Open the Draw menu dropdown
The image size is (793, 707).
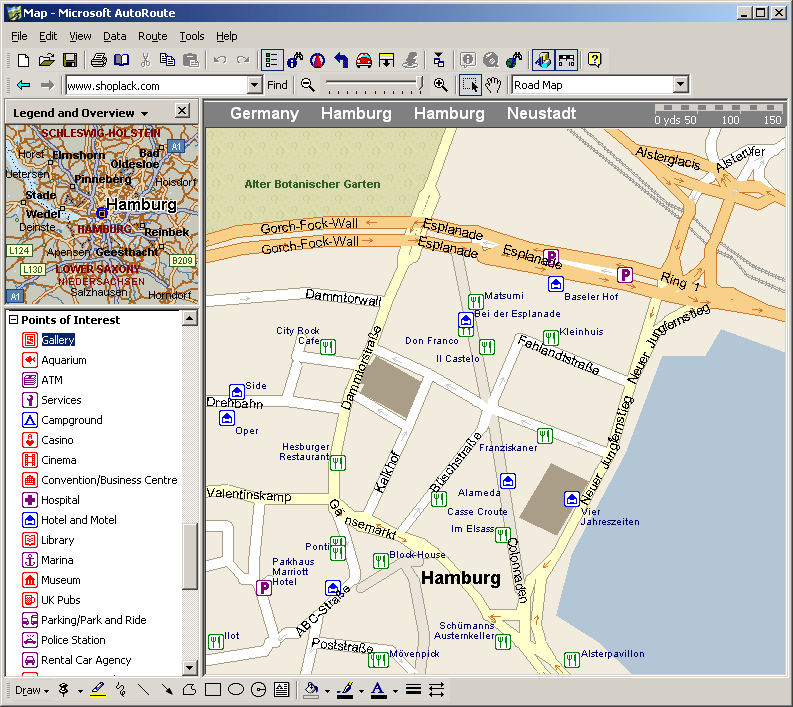tap(32, 690)
